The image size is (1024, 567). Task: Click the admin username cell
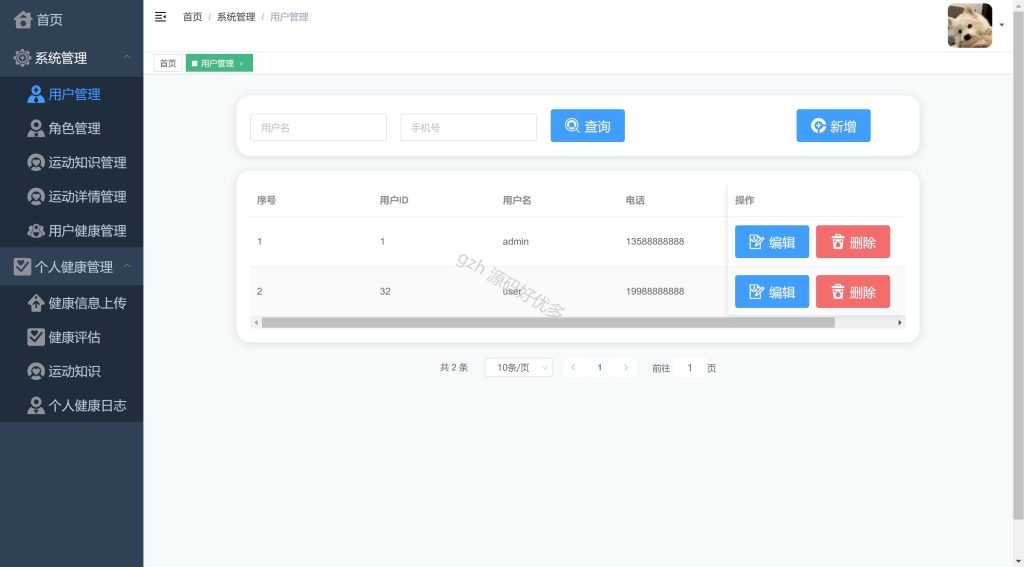515,242
